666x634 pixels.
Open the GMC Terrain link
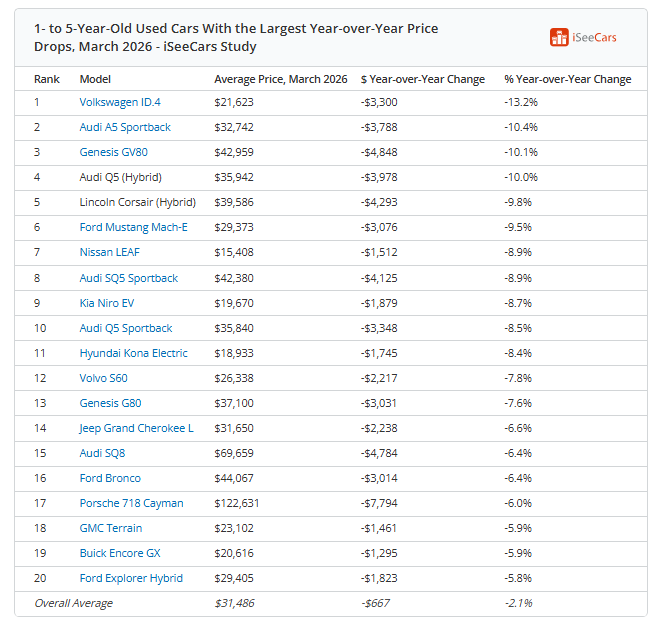111,529
